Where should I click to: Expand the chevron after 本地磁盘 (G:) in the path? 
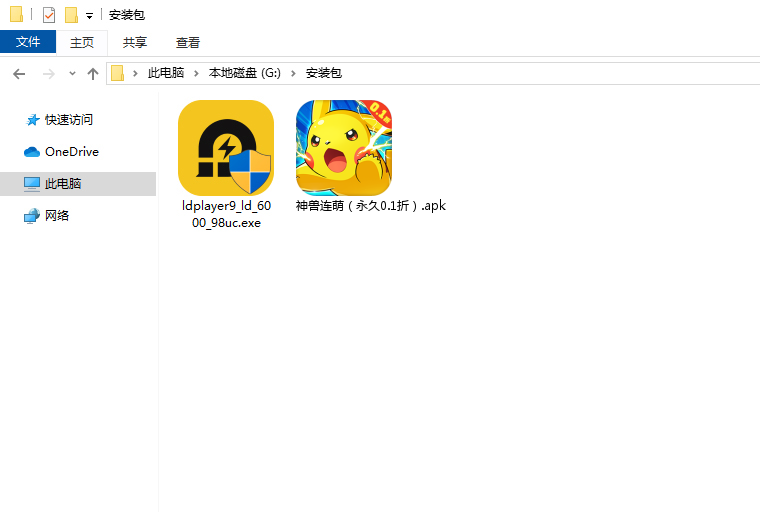294,74
